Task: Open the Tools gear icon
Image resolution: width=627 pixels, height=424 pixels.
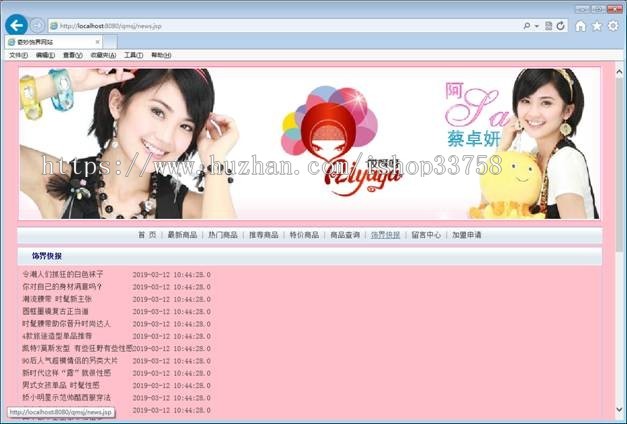Action: coord(613,26)
